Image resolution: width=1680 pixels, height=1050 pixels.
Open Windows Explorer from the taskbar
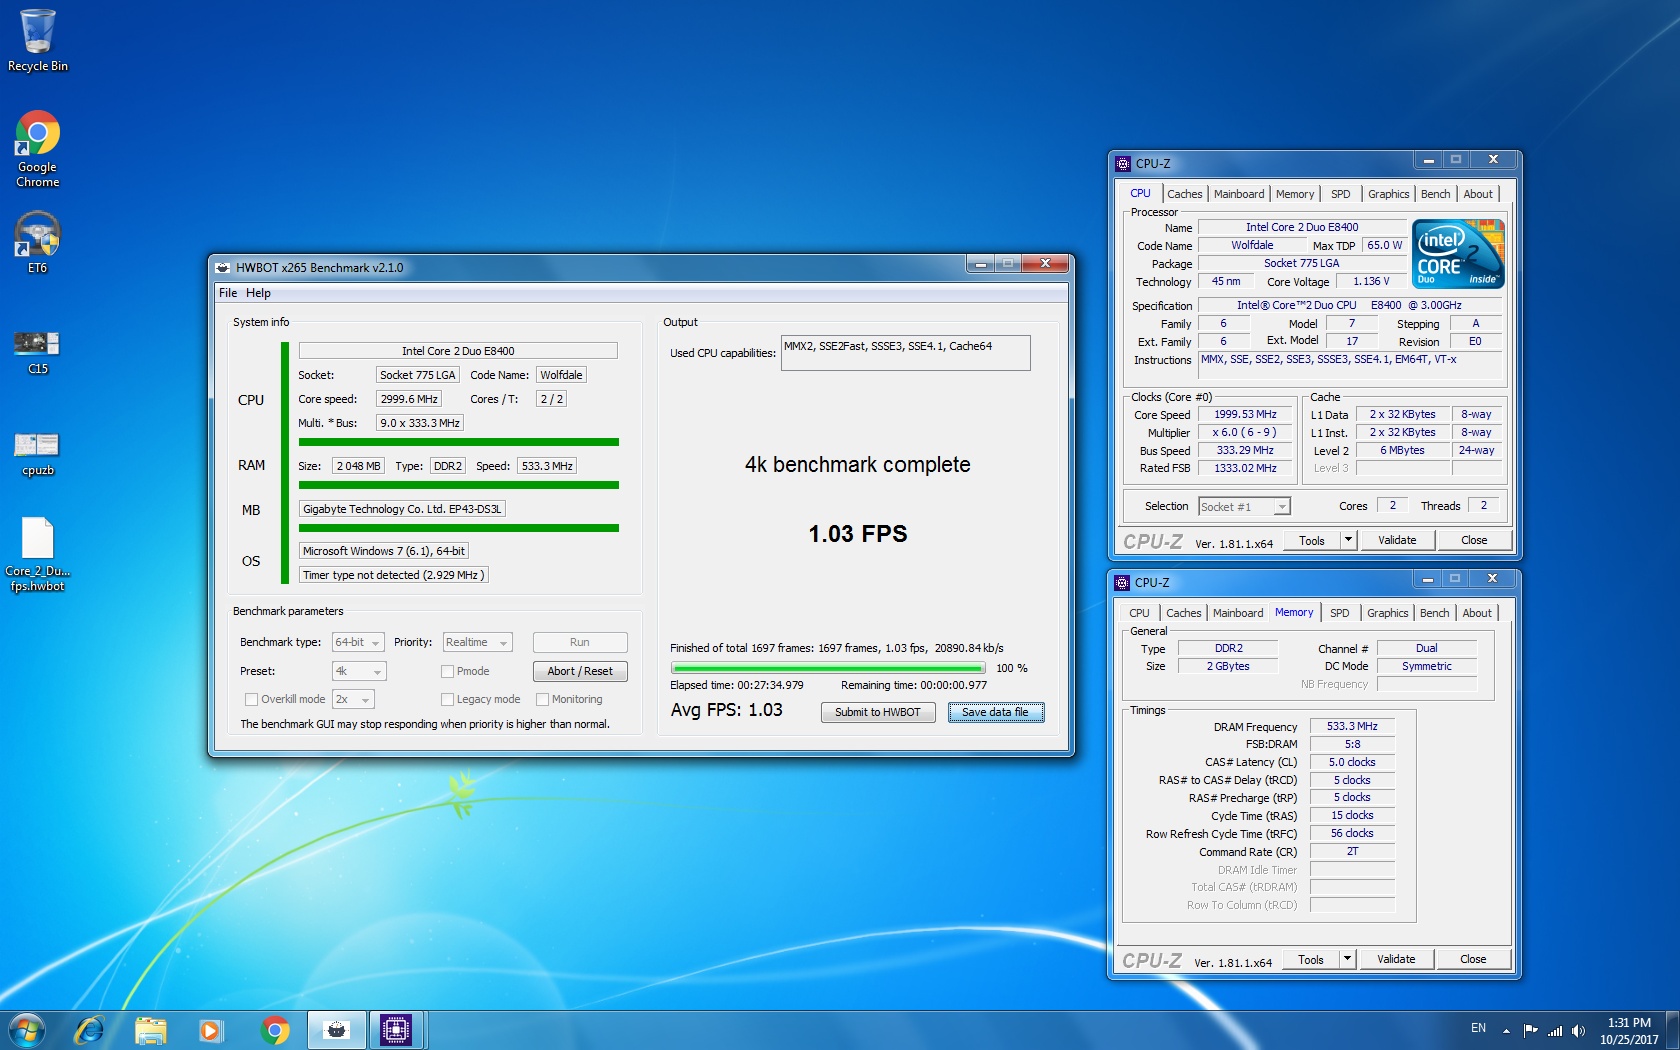(150, 1030)
